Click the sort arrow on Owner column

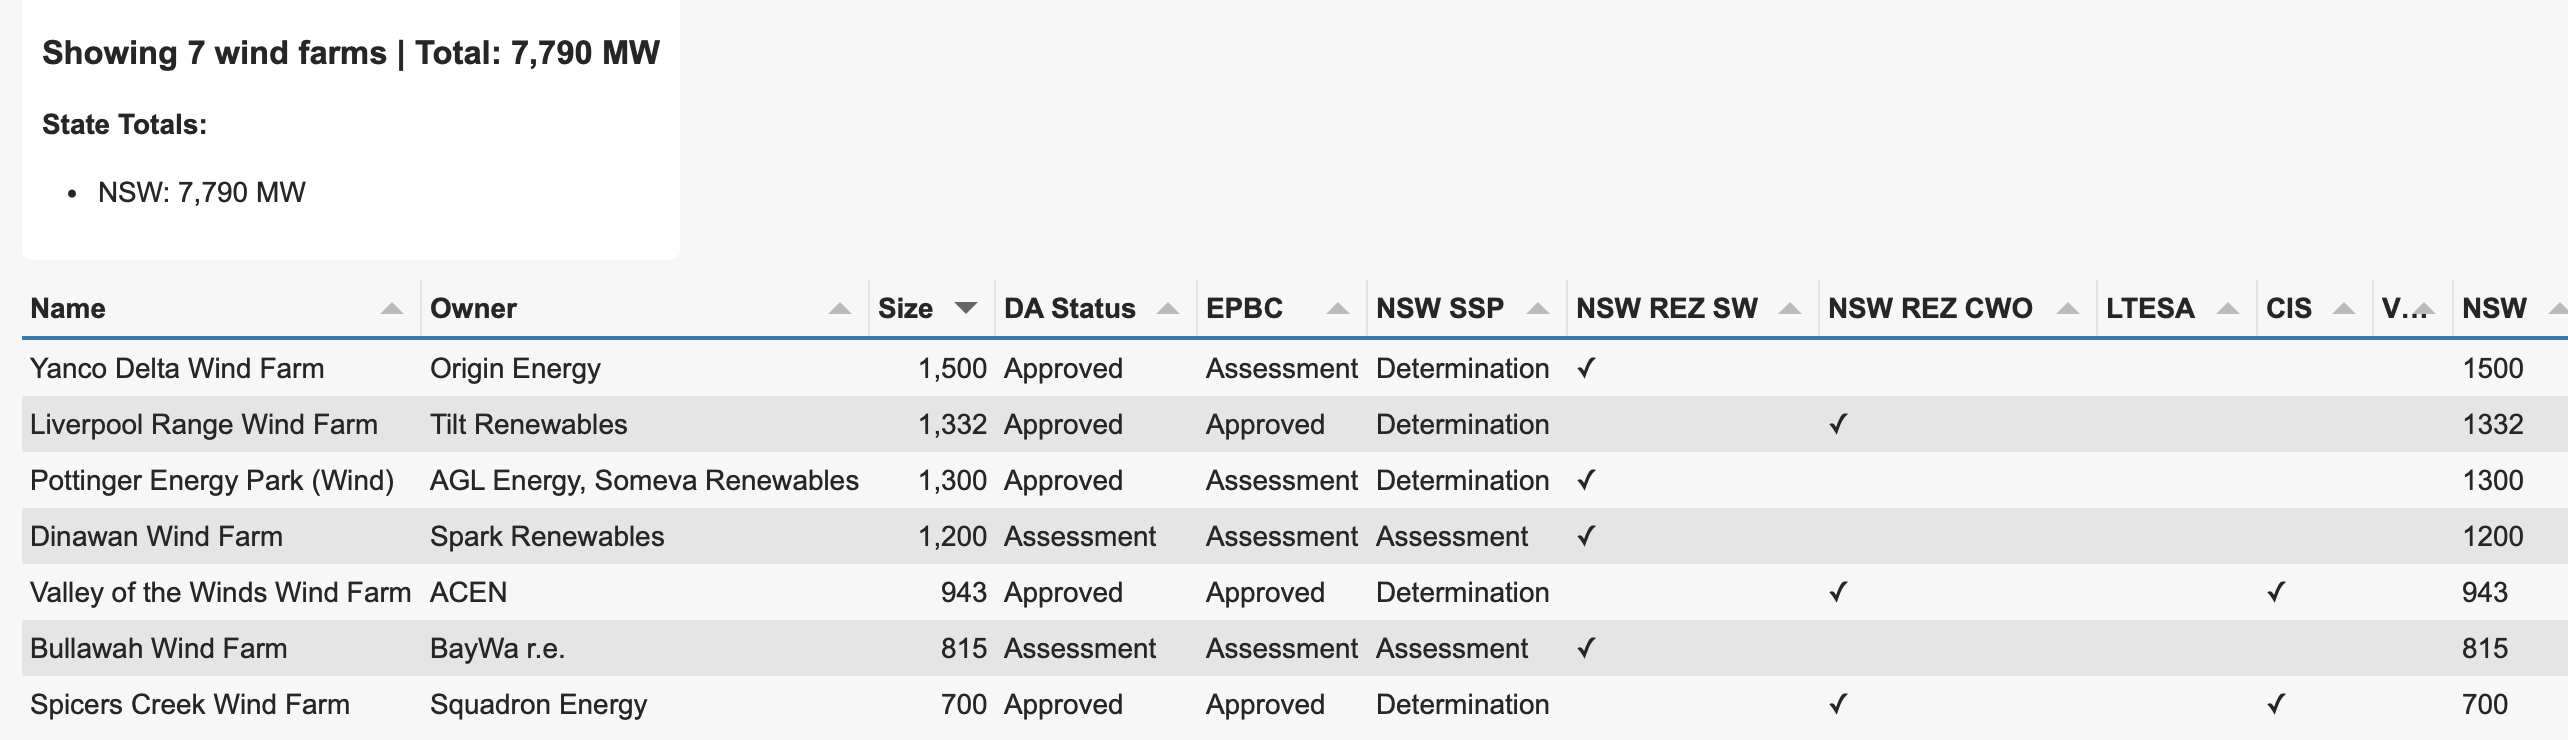pos(840,309)
